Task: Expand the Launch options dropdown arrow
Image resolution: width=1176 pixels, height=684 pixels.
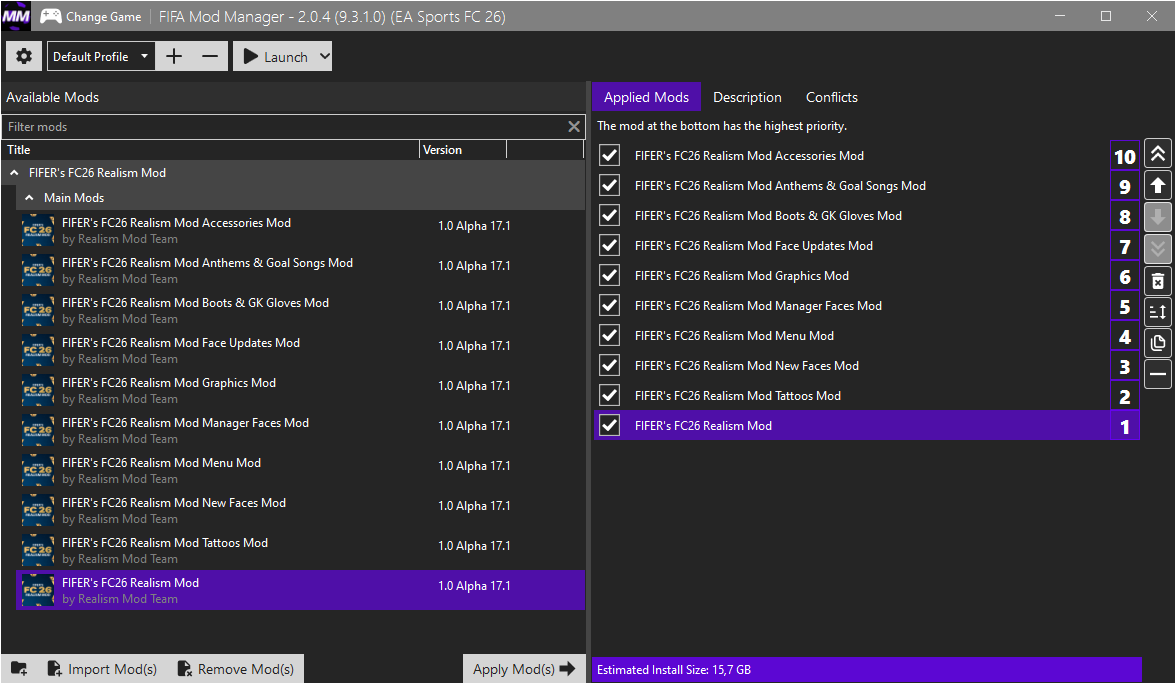Action: (x=324, y=57)
